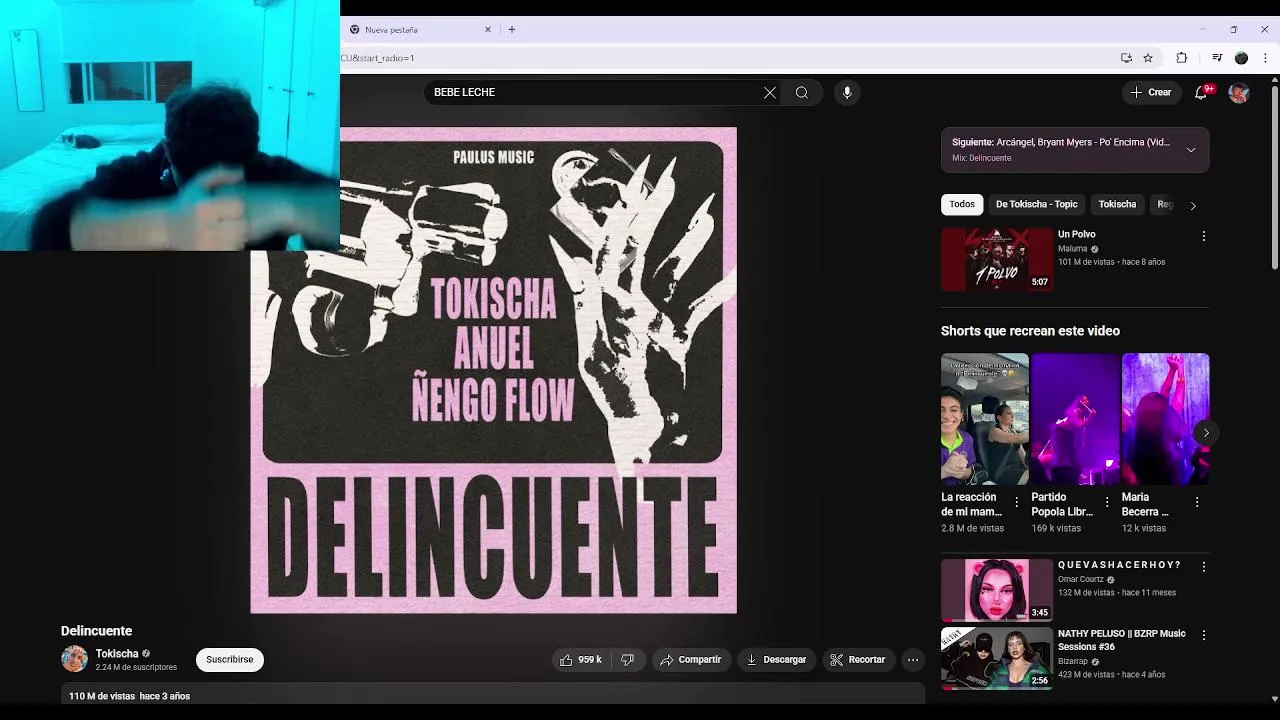1280x720 pixels.
Task: Close the Nueva pestaña tab
Action: 488,30
